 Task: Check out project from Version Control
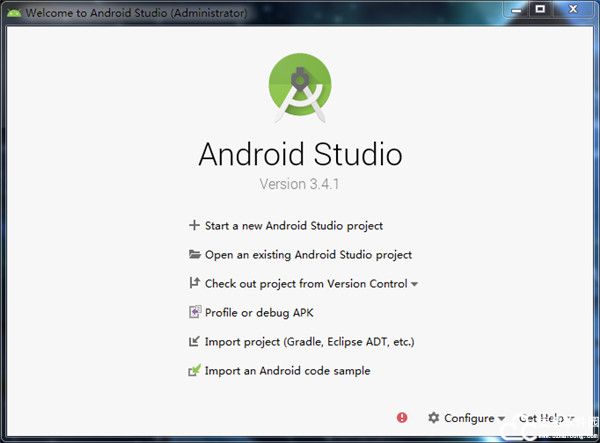pos(306,284)
